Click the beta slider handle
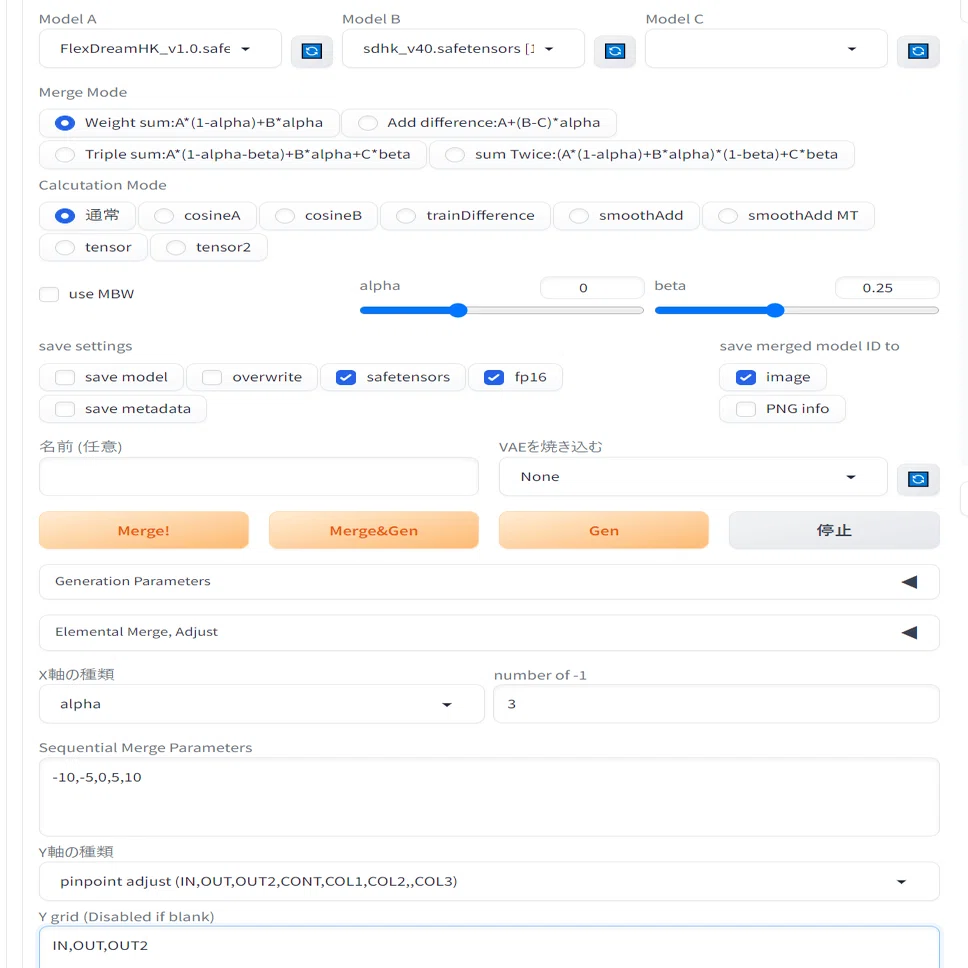Viewport: 968px width, 968px height. tap(775, 310)
